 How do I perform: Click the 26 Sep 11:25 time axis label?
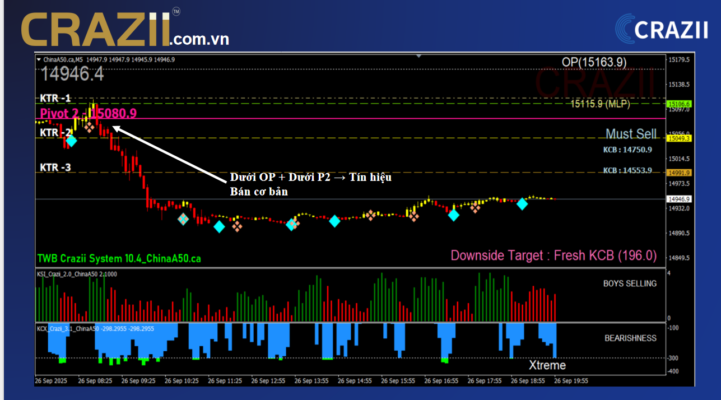tap(224, 381)
